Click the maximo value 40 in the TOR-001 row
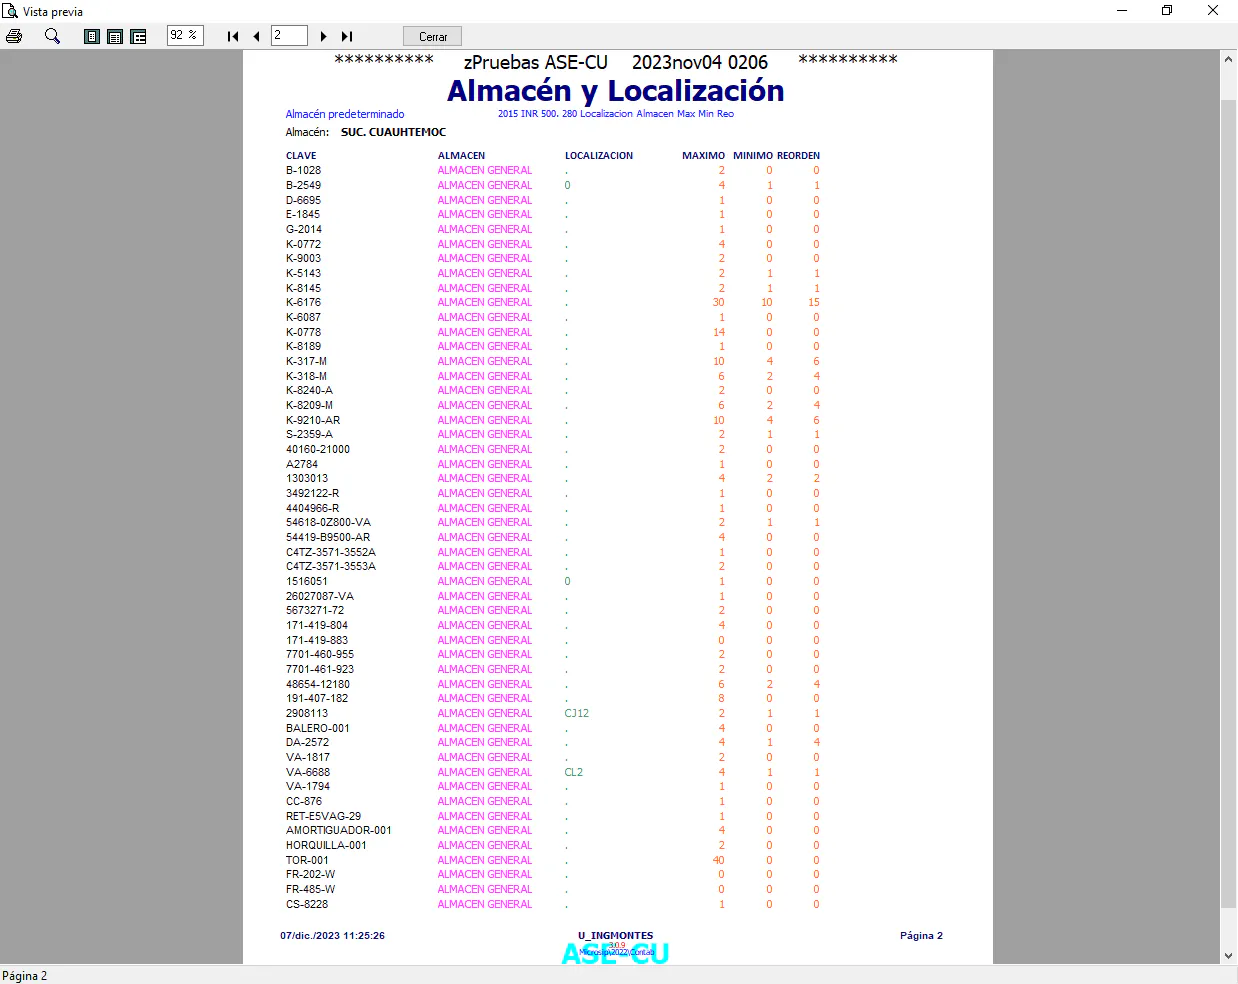Image resolution: width=1238 pixels, height=984 pixels. [x=719, y=860]
